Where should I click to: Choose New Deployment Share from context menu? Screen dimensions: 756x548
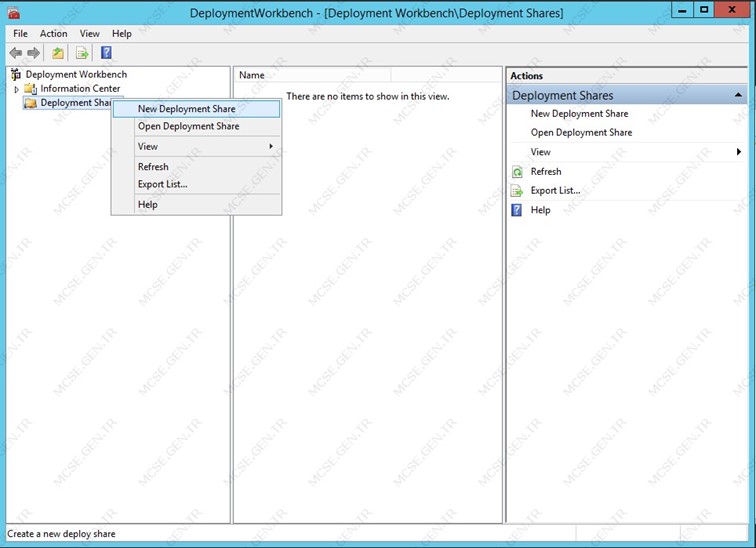196,109
